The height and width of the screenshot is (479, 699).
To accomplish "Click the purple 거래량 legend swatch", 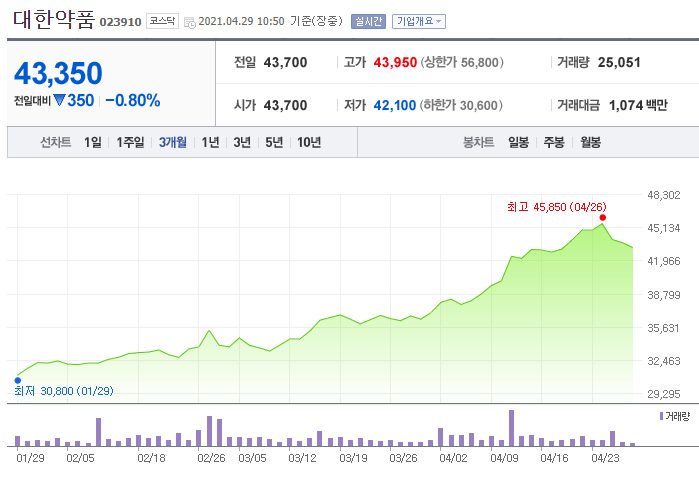I will [x=662, y=416].
